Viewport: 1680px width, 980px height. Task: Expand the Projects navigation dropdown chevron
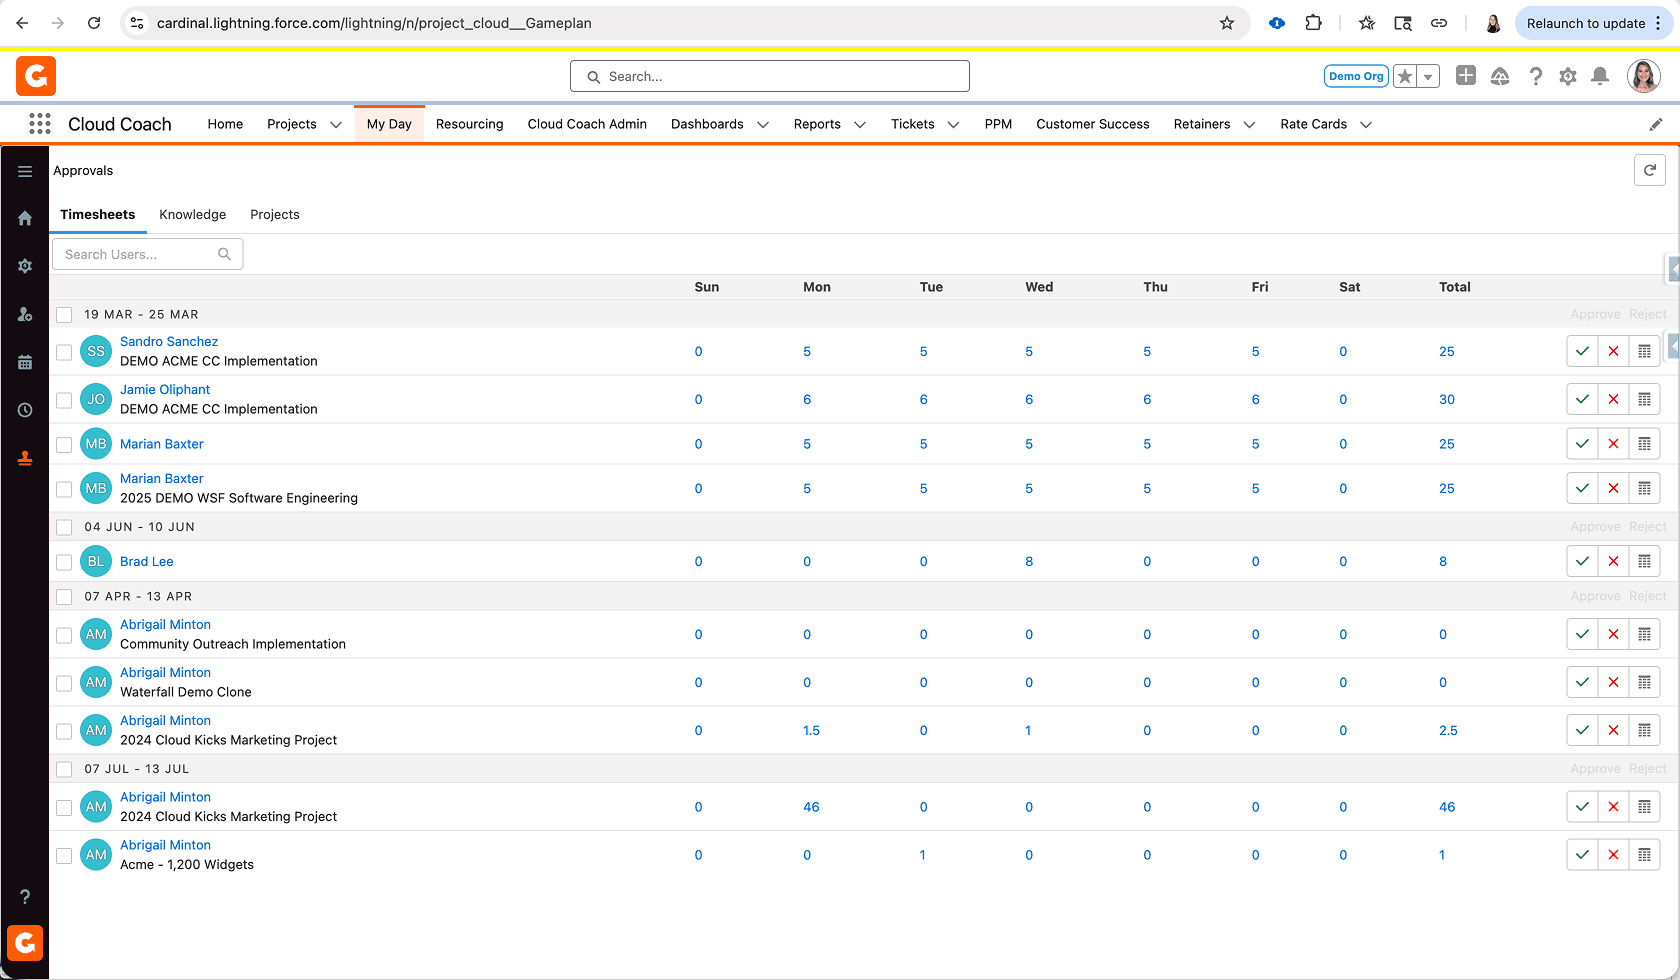coord(336,125)
